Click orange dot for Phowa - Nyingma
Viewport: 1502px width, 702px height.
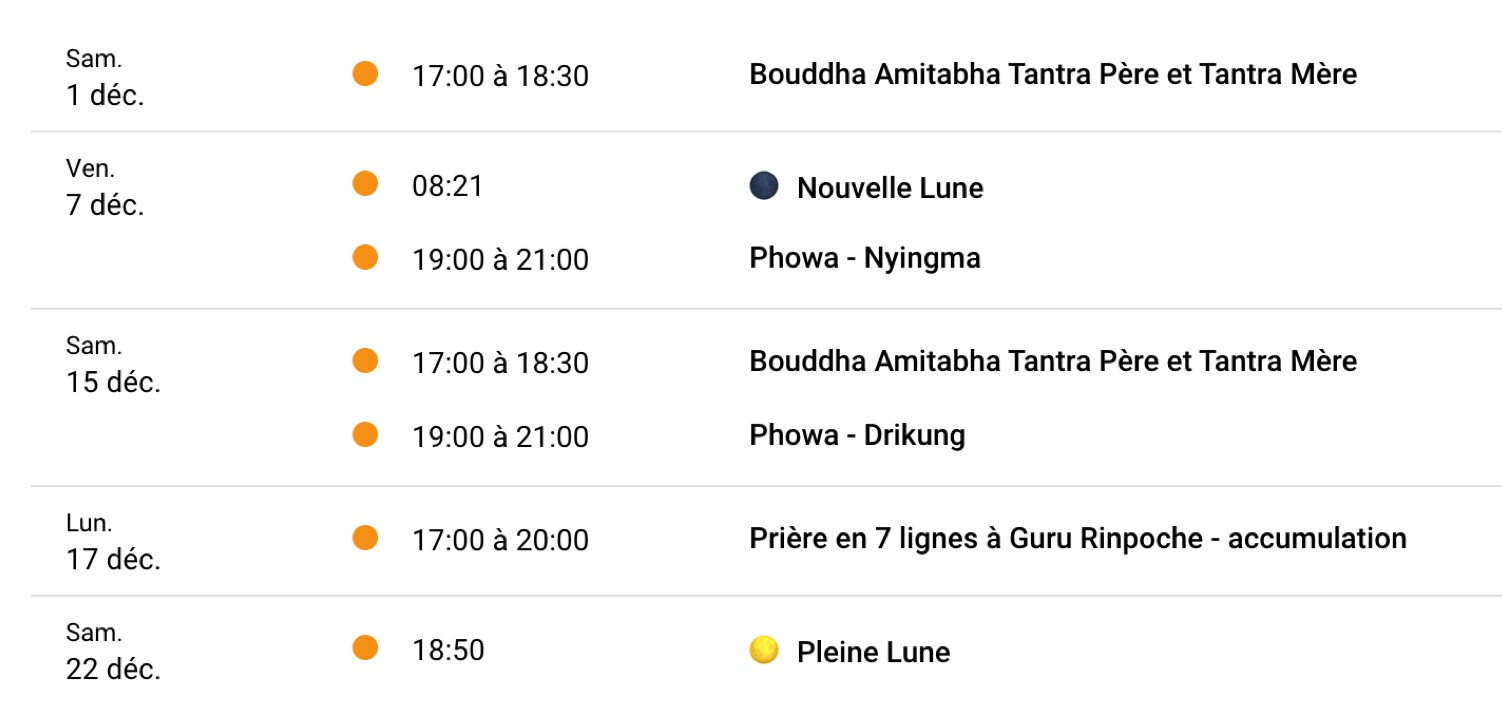point(366,258)
